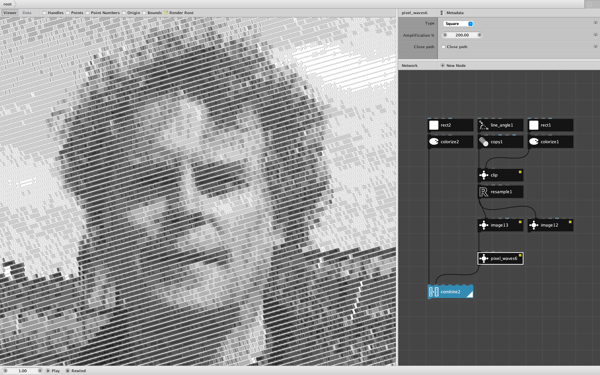Switch to the Viewer tab

coord(10,13)
